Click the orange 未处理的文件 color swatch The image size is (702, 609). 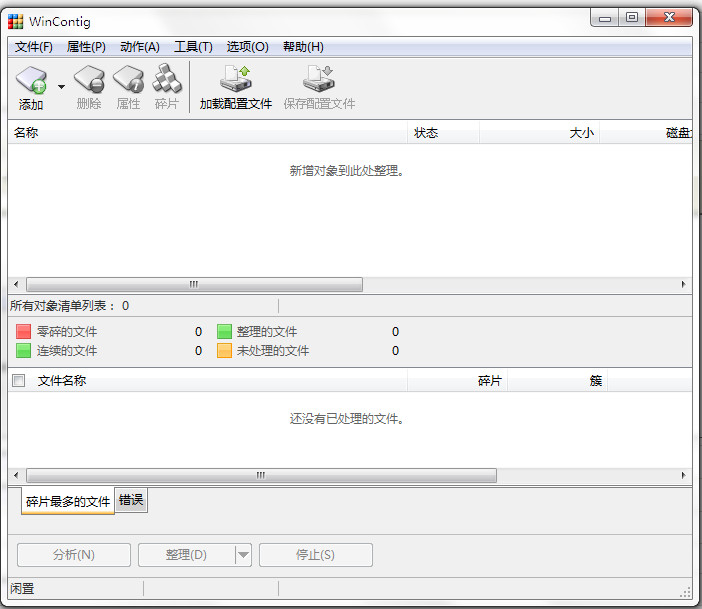tap(224, 351)
